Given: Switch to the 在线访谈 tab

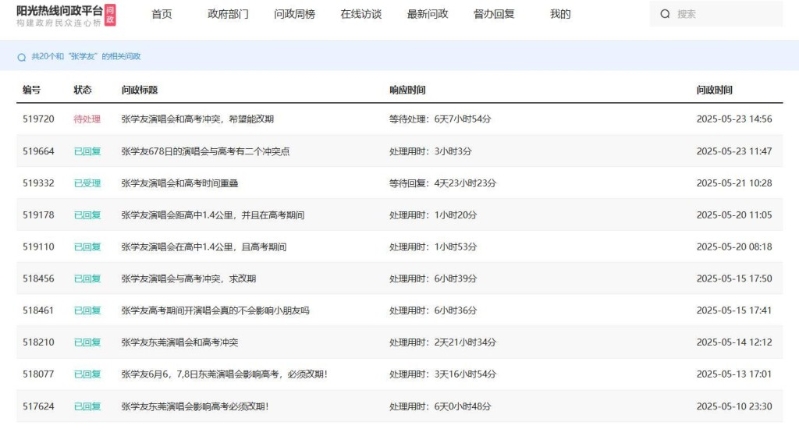Looking at the screenshot, I should 360,15.
